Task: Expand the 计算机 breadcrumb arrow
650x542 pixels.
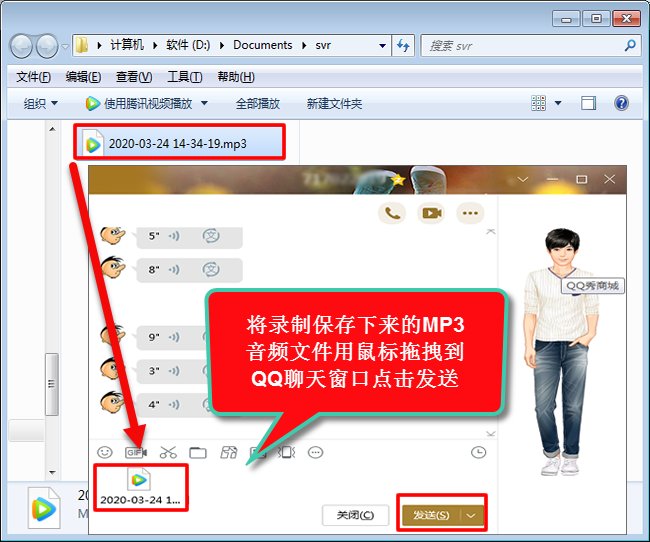Action: click(155, 46)
